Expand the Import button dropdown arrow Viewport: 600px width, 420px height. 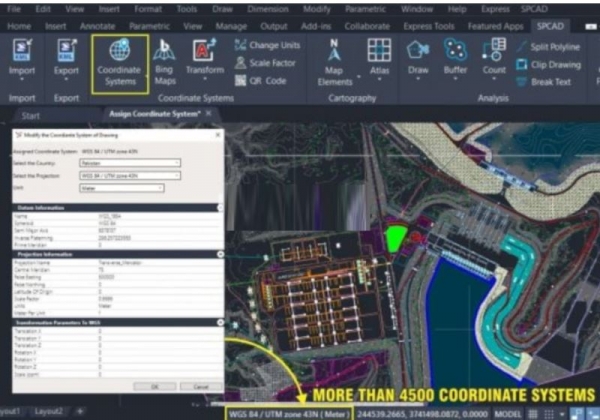click(22, 80)
